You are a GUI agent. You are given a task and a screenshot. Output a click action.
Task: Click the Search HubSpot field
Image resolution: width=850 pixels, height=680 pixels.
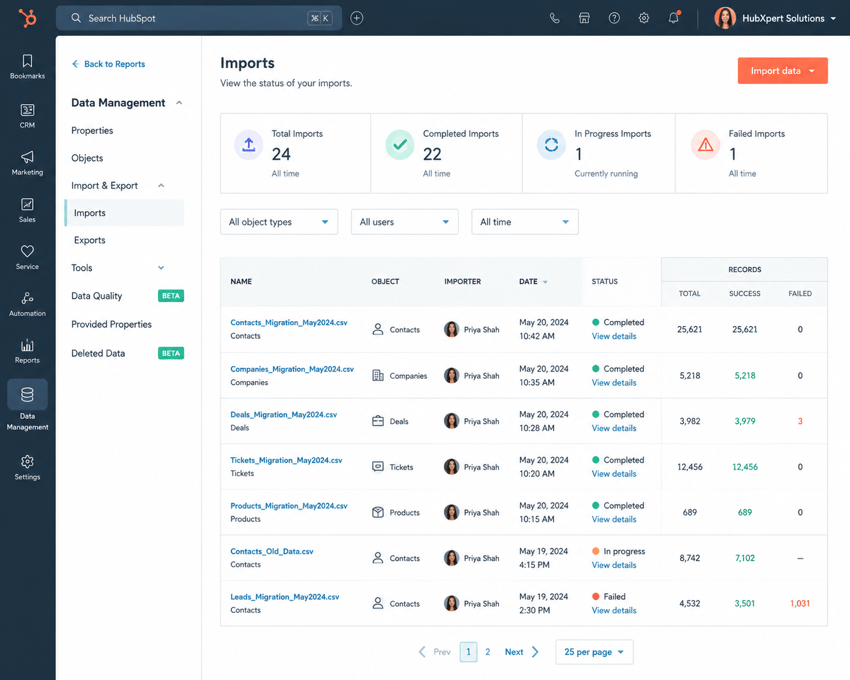click(x=199, y=18)
